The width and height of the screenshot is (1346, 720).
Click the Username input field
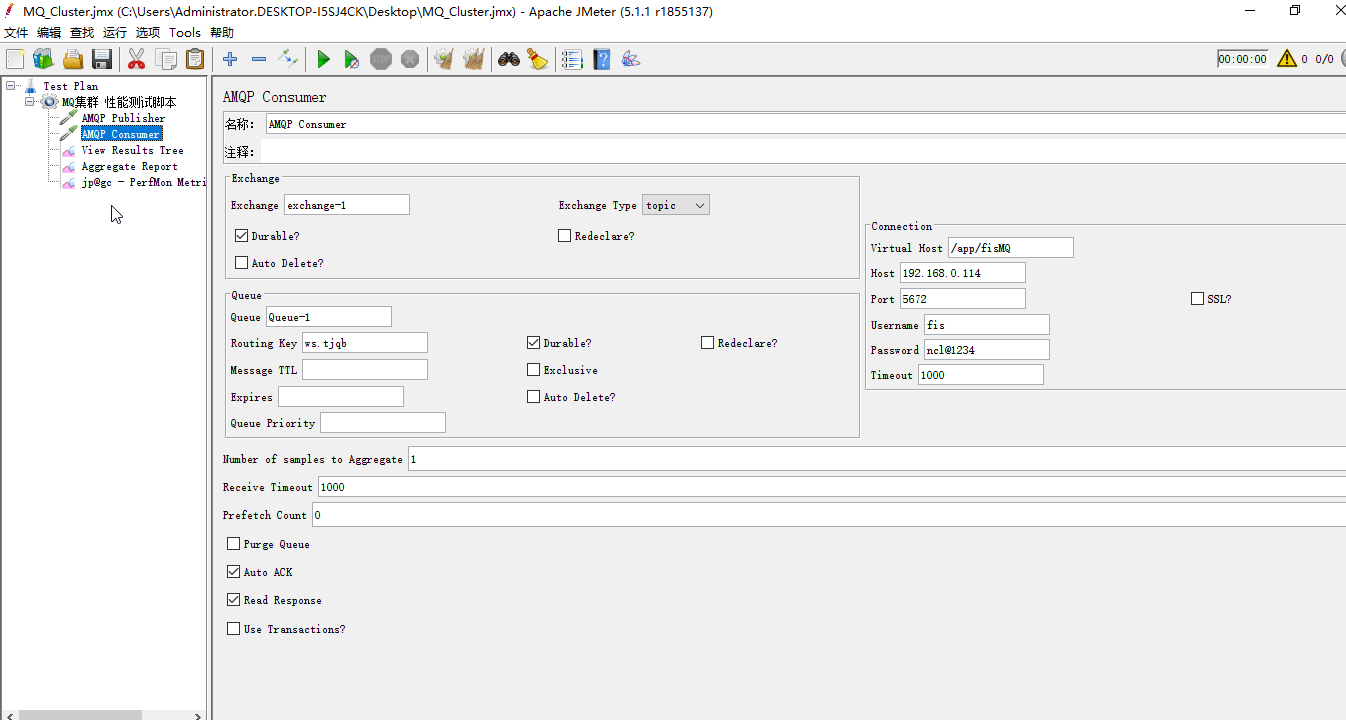click(987, 325)
